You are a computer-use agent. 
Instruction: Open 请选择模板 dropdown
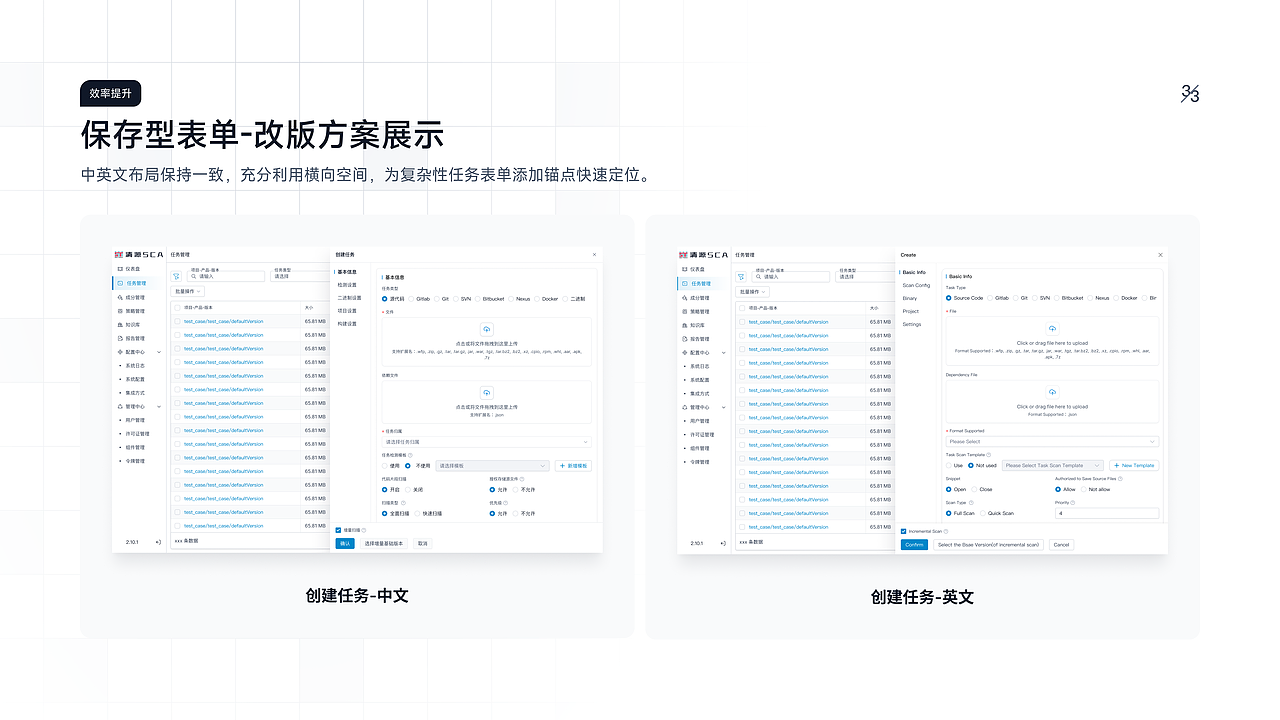click(492, 466)
